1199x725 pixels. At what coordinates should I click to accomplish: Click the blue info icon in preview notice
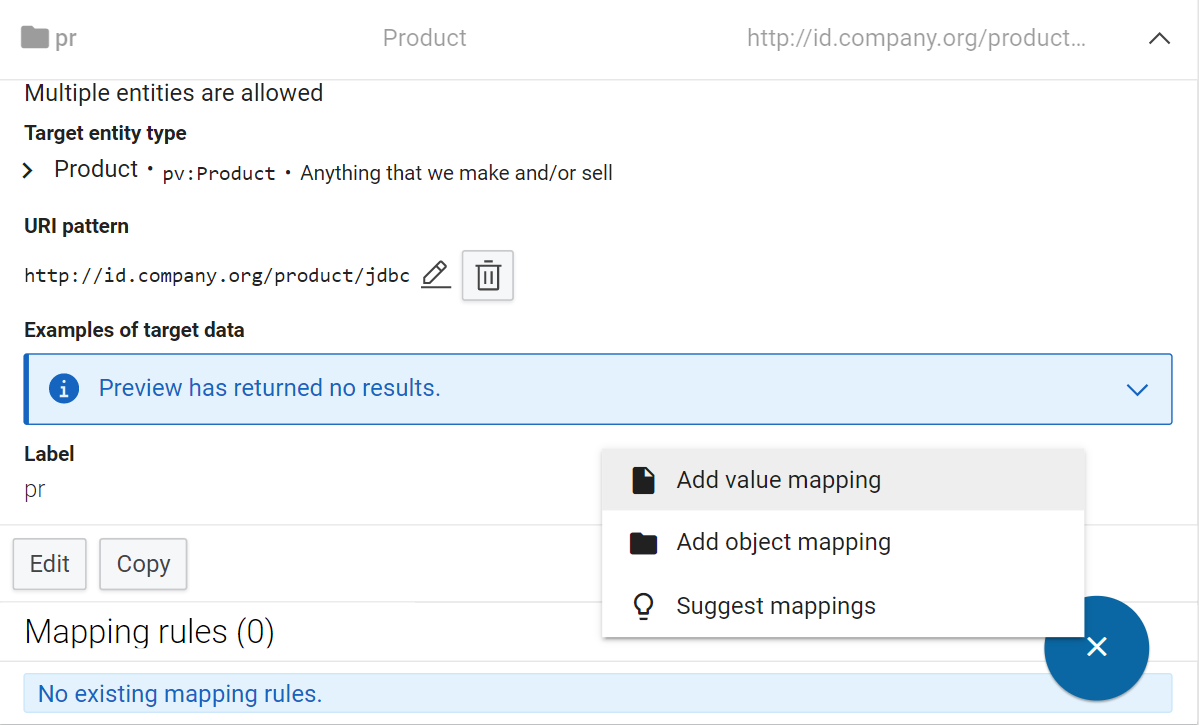coord(63,388)
